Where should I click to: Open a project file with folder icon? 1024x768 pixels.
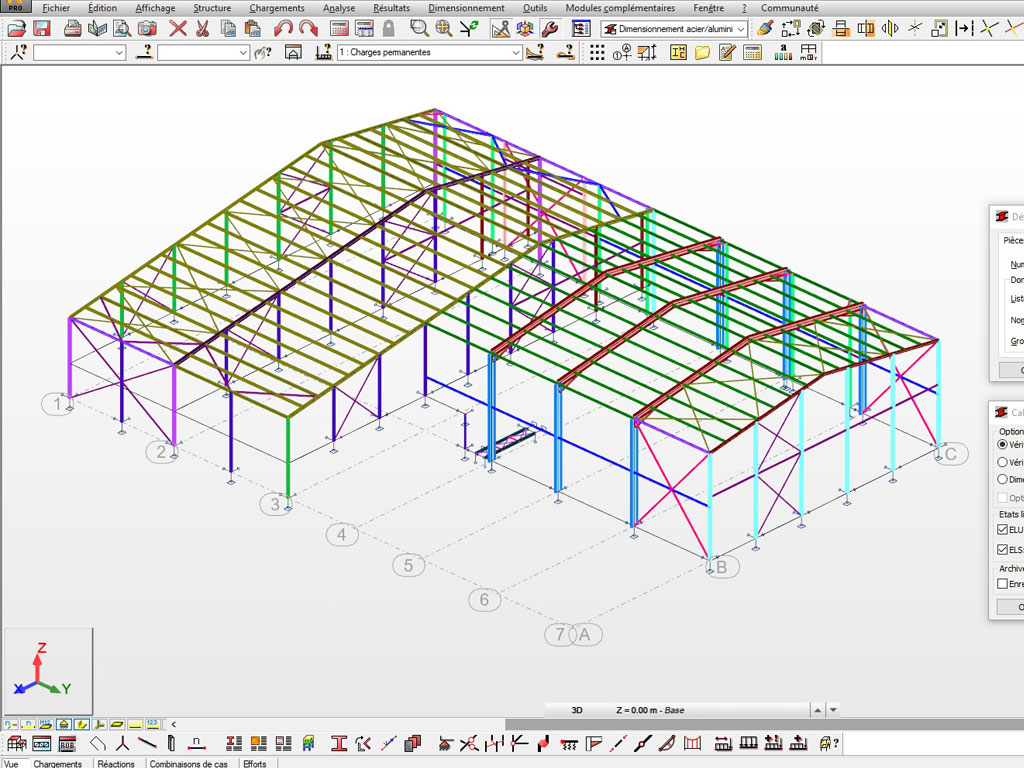tap(16, 28)
